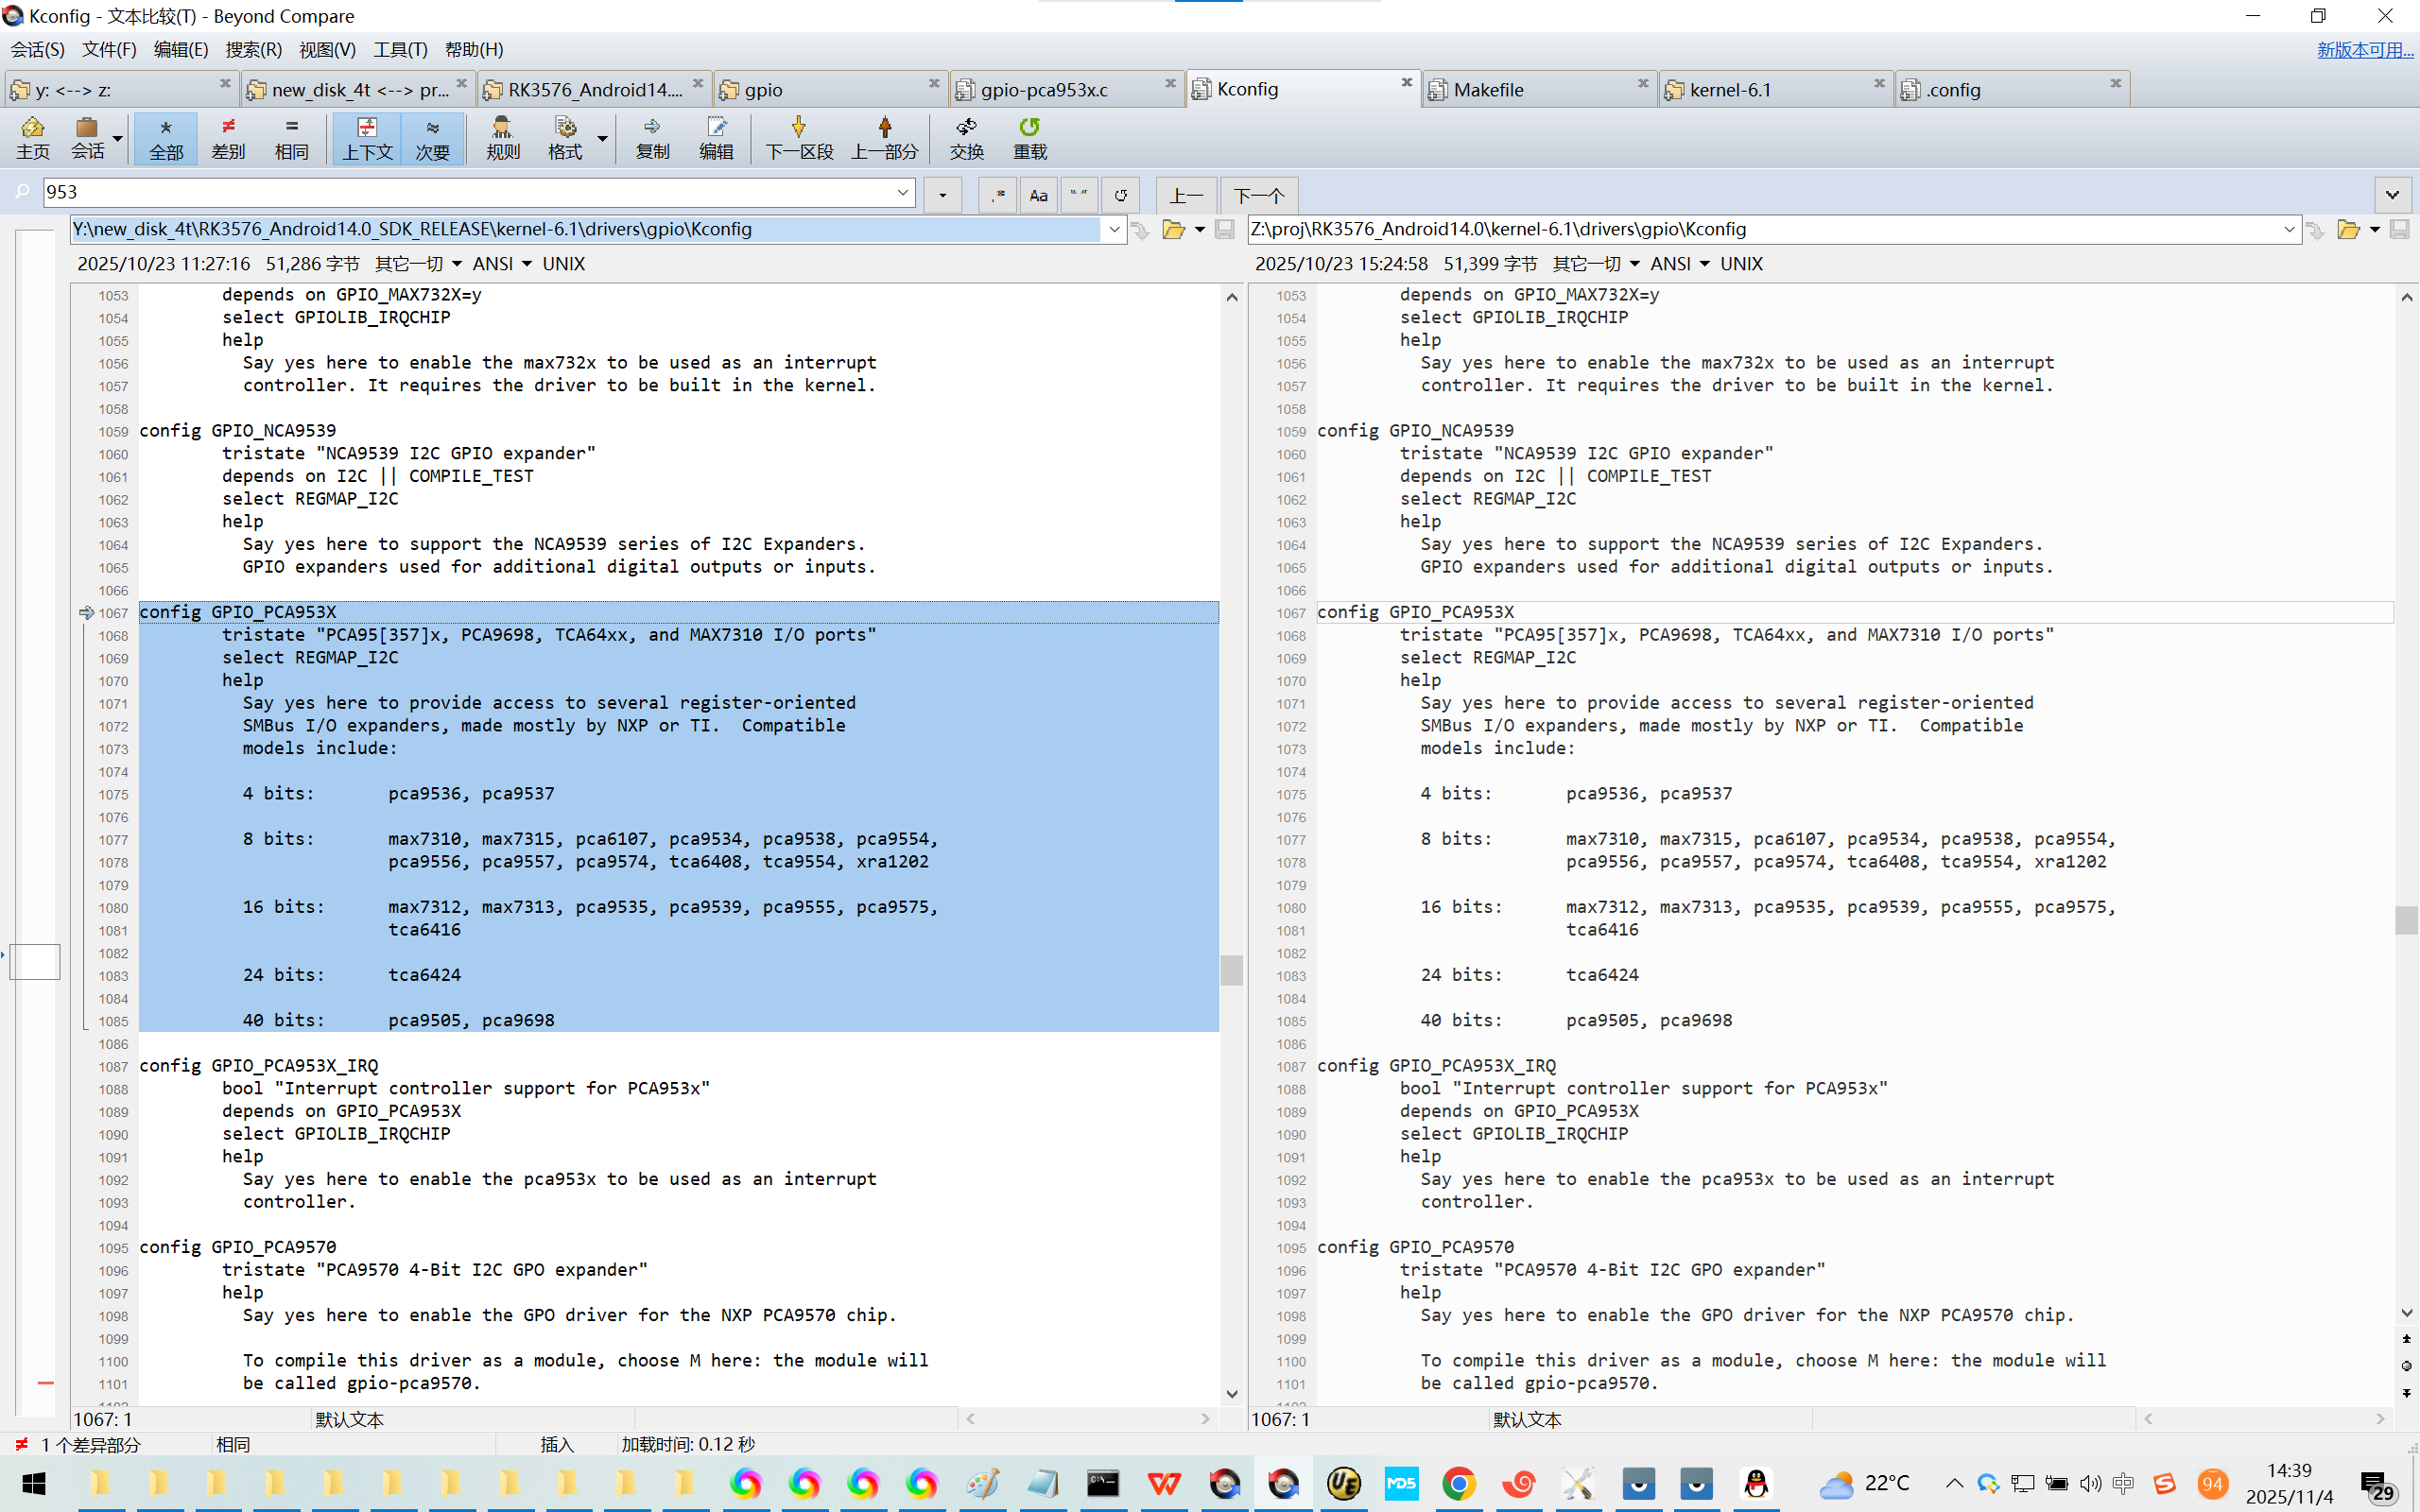Expand the 会话 session dropdown arrow
Viewport: 2420px width, 1512px height.
(x=118, y=139)
